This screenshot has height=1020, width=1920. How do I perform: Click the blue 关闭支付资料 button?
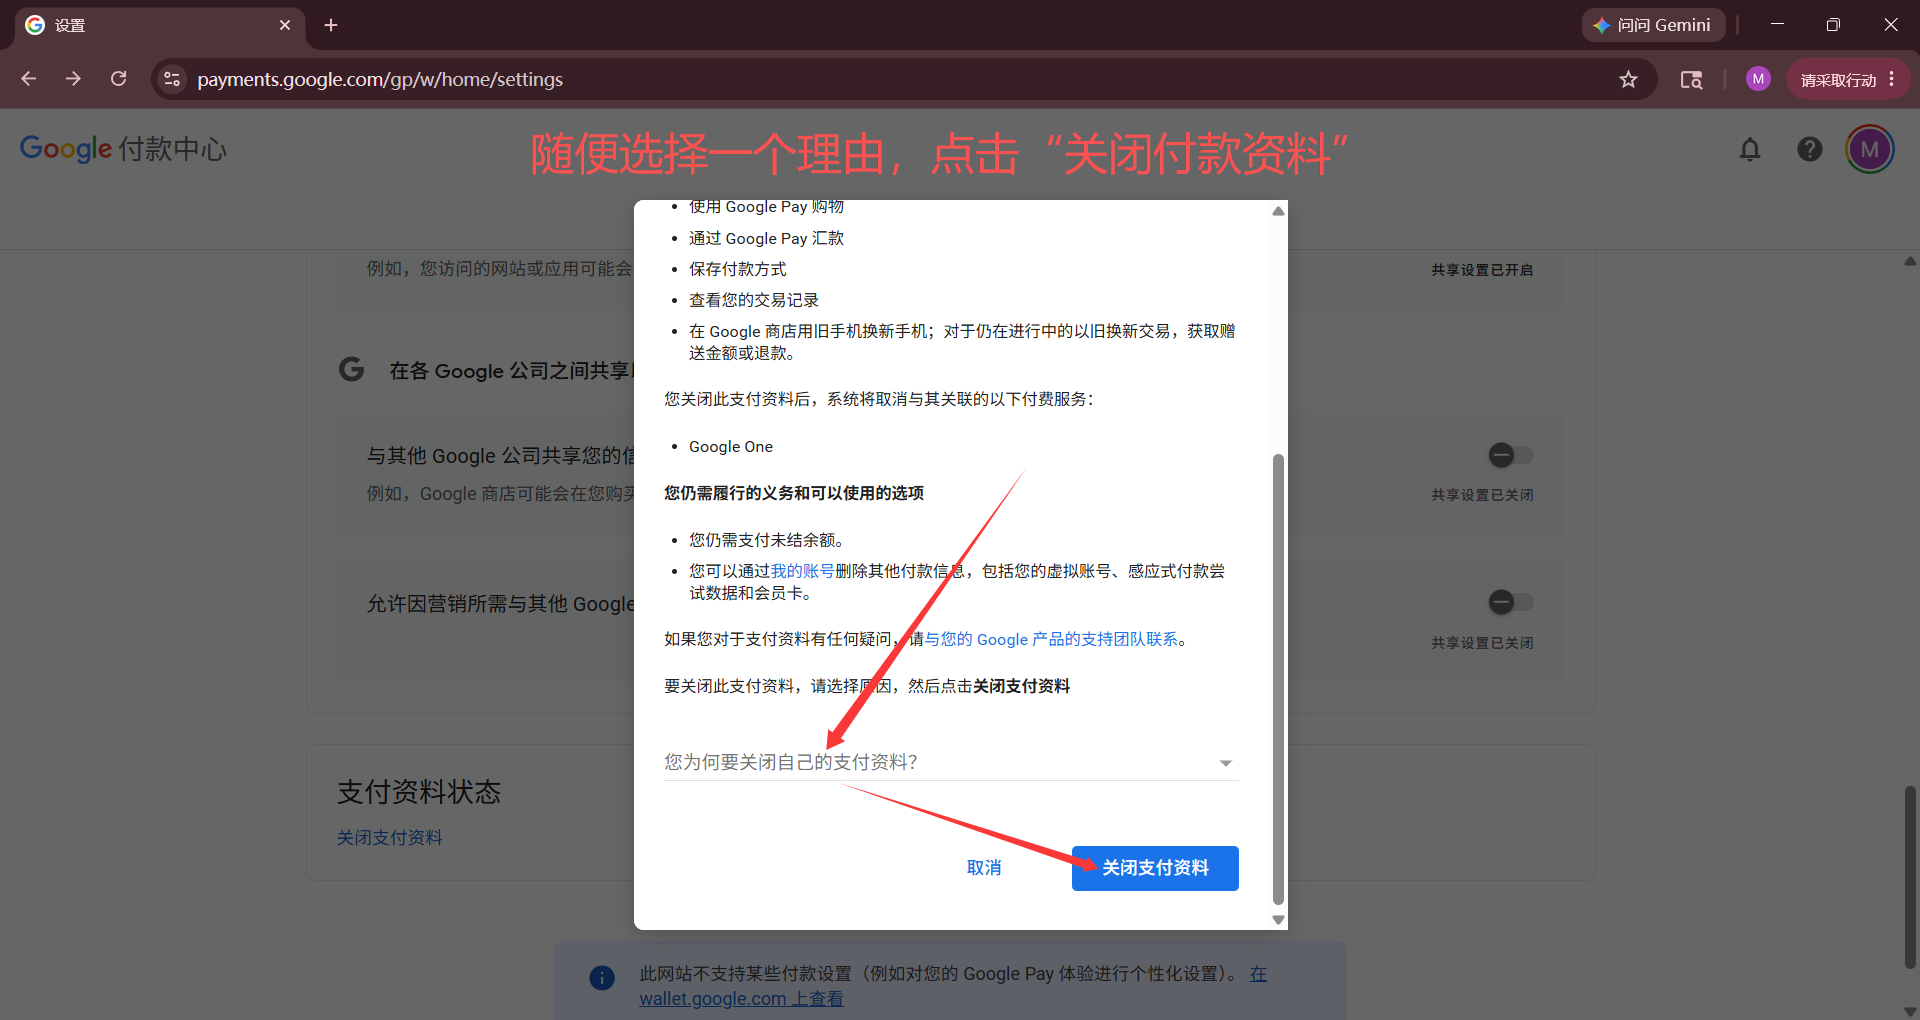(1155, 868)
